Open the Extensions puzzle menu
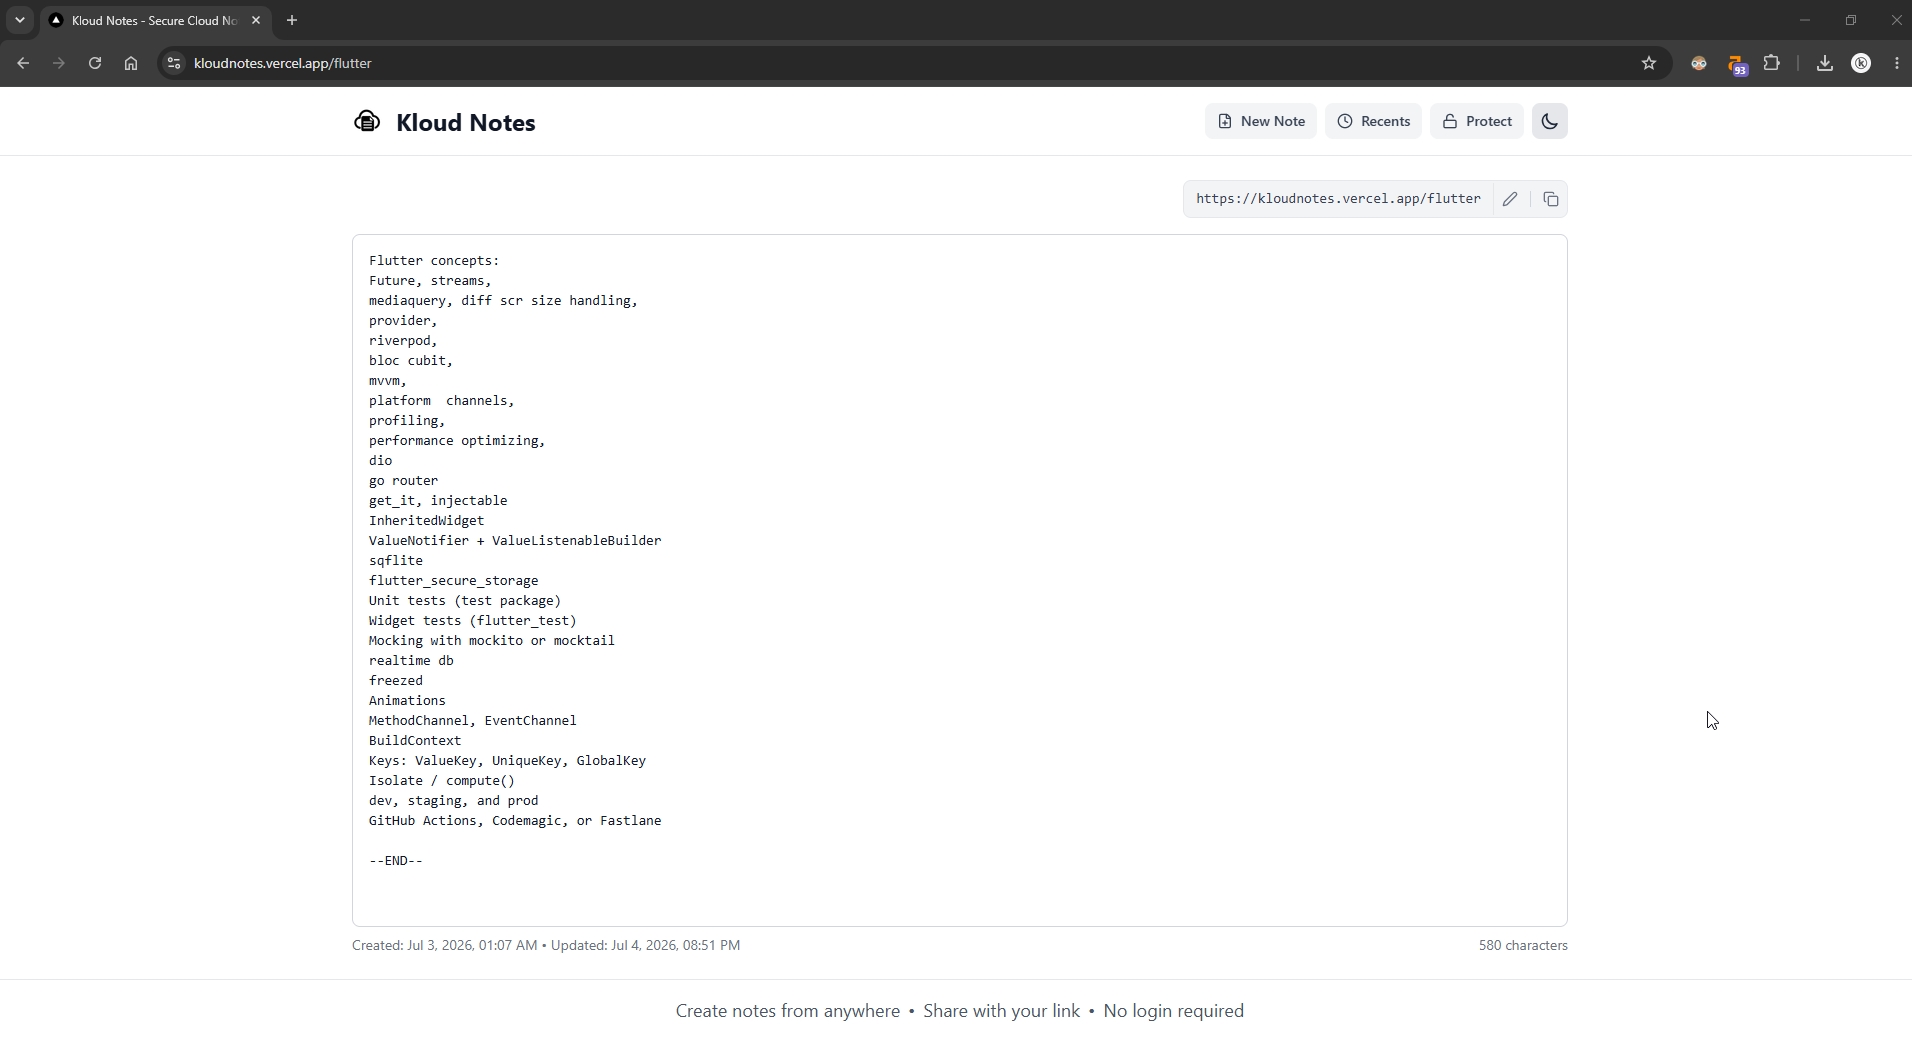Screen dimensions: 1912x1040 coord(1772,63)
